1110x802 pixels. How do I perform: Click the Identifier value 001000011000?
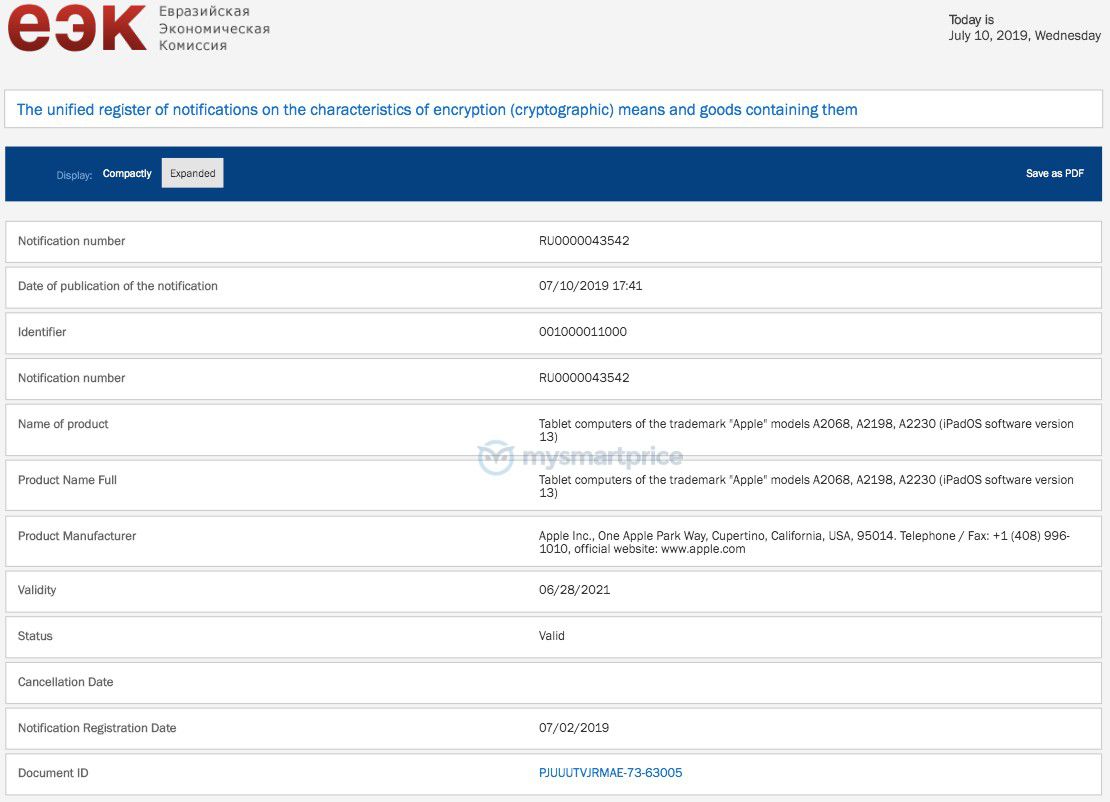pos(583,332)
